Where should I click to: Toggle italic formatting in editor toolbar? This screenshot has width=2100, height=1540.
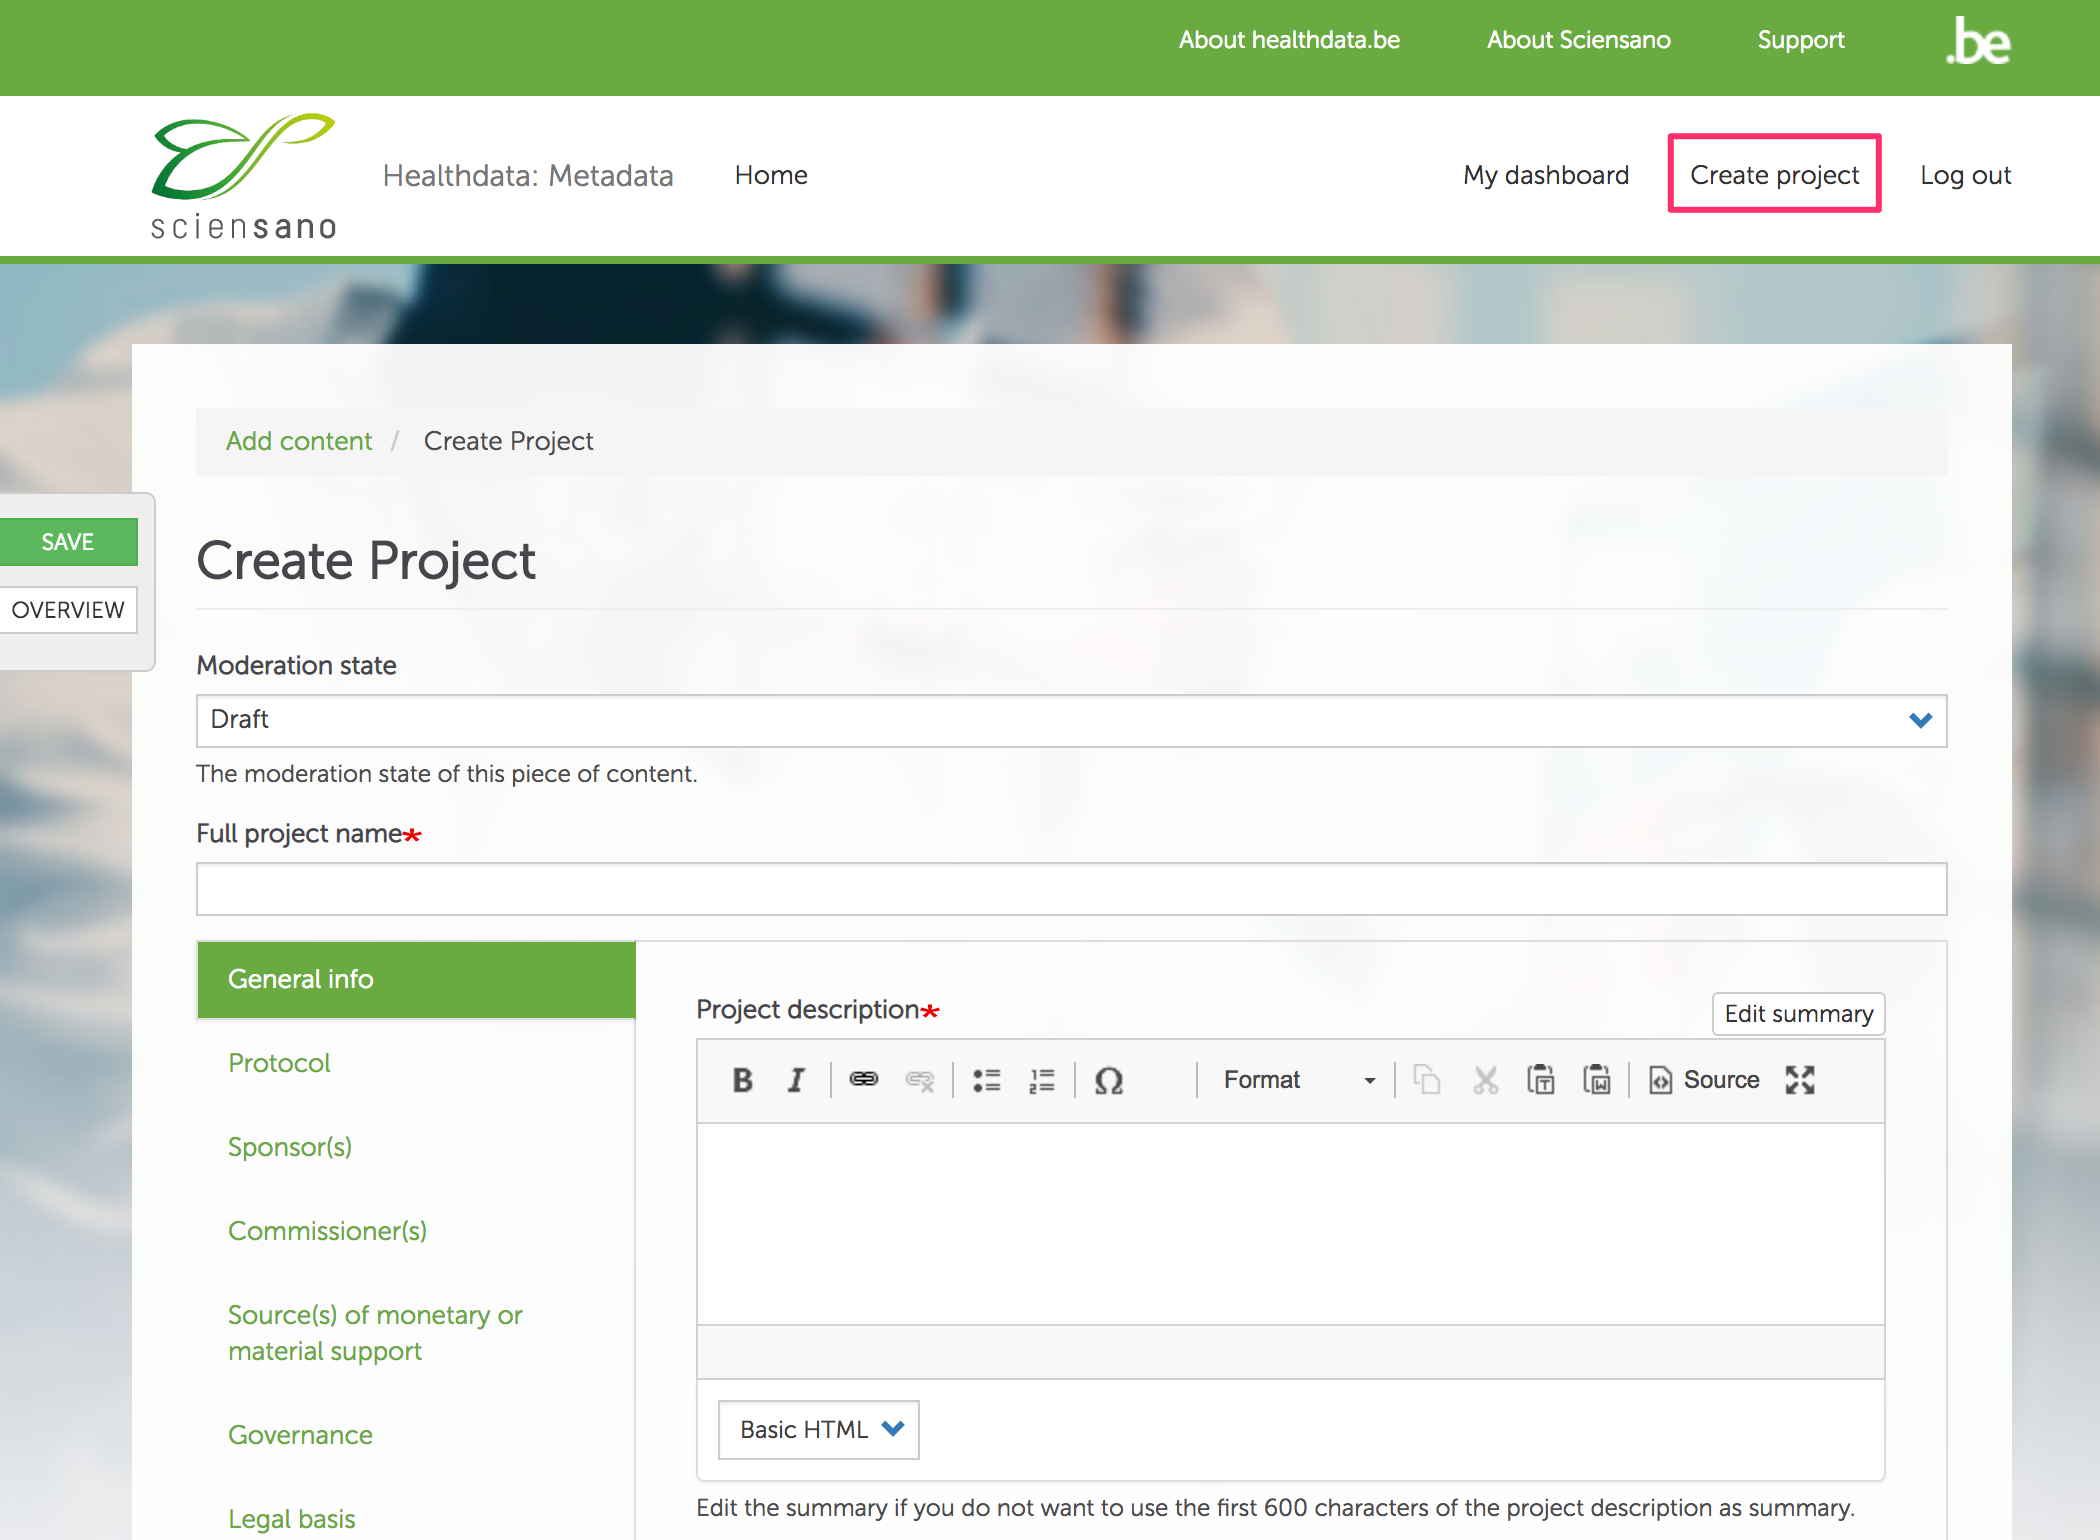796,1080
